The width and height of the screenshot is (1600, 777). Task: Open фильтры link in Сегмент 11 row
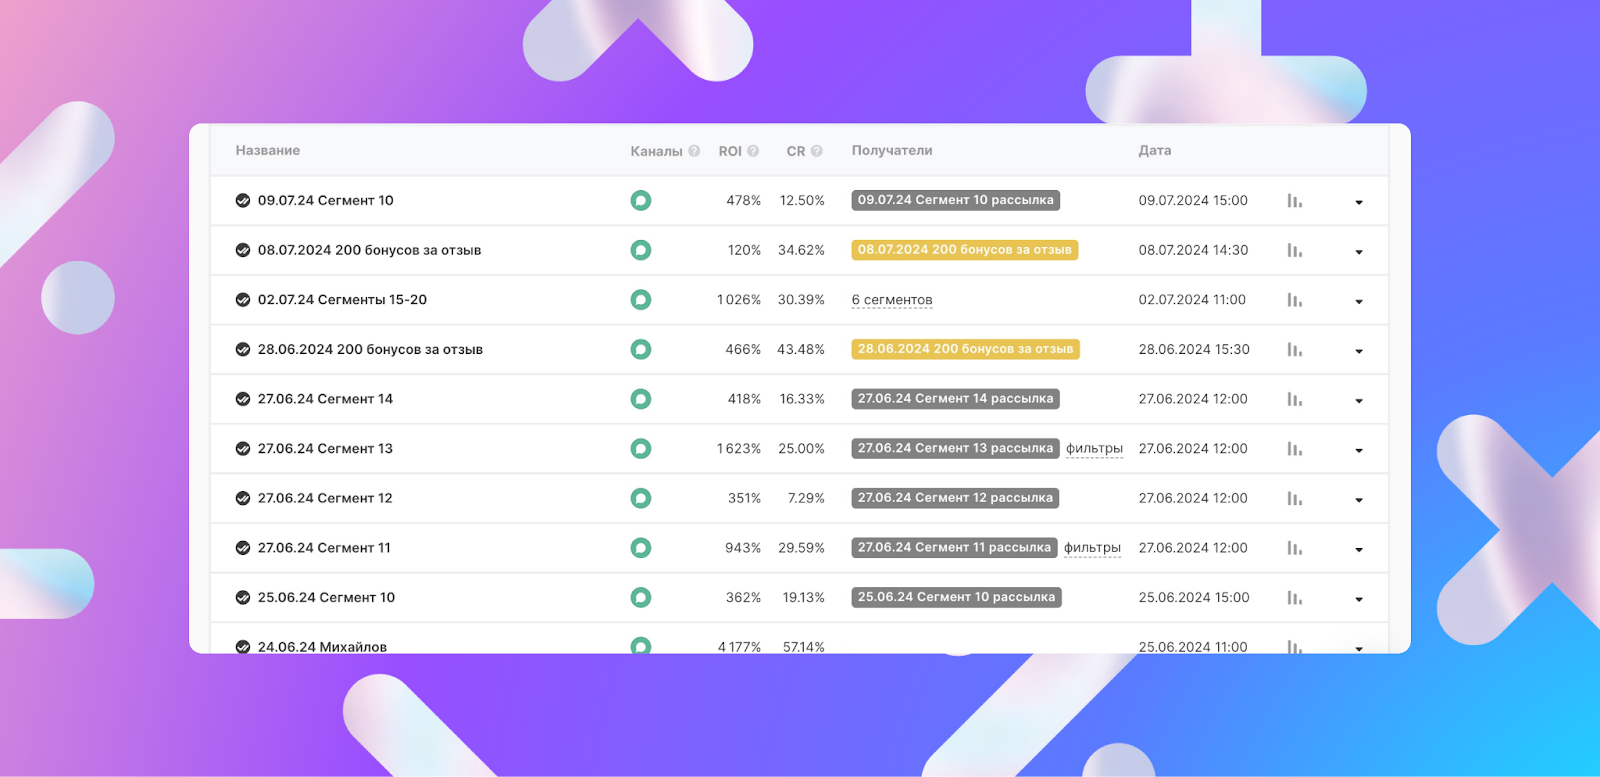[x=1092, y=548]
